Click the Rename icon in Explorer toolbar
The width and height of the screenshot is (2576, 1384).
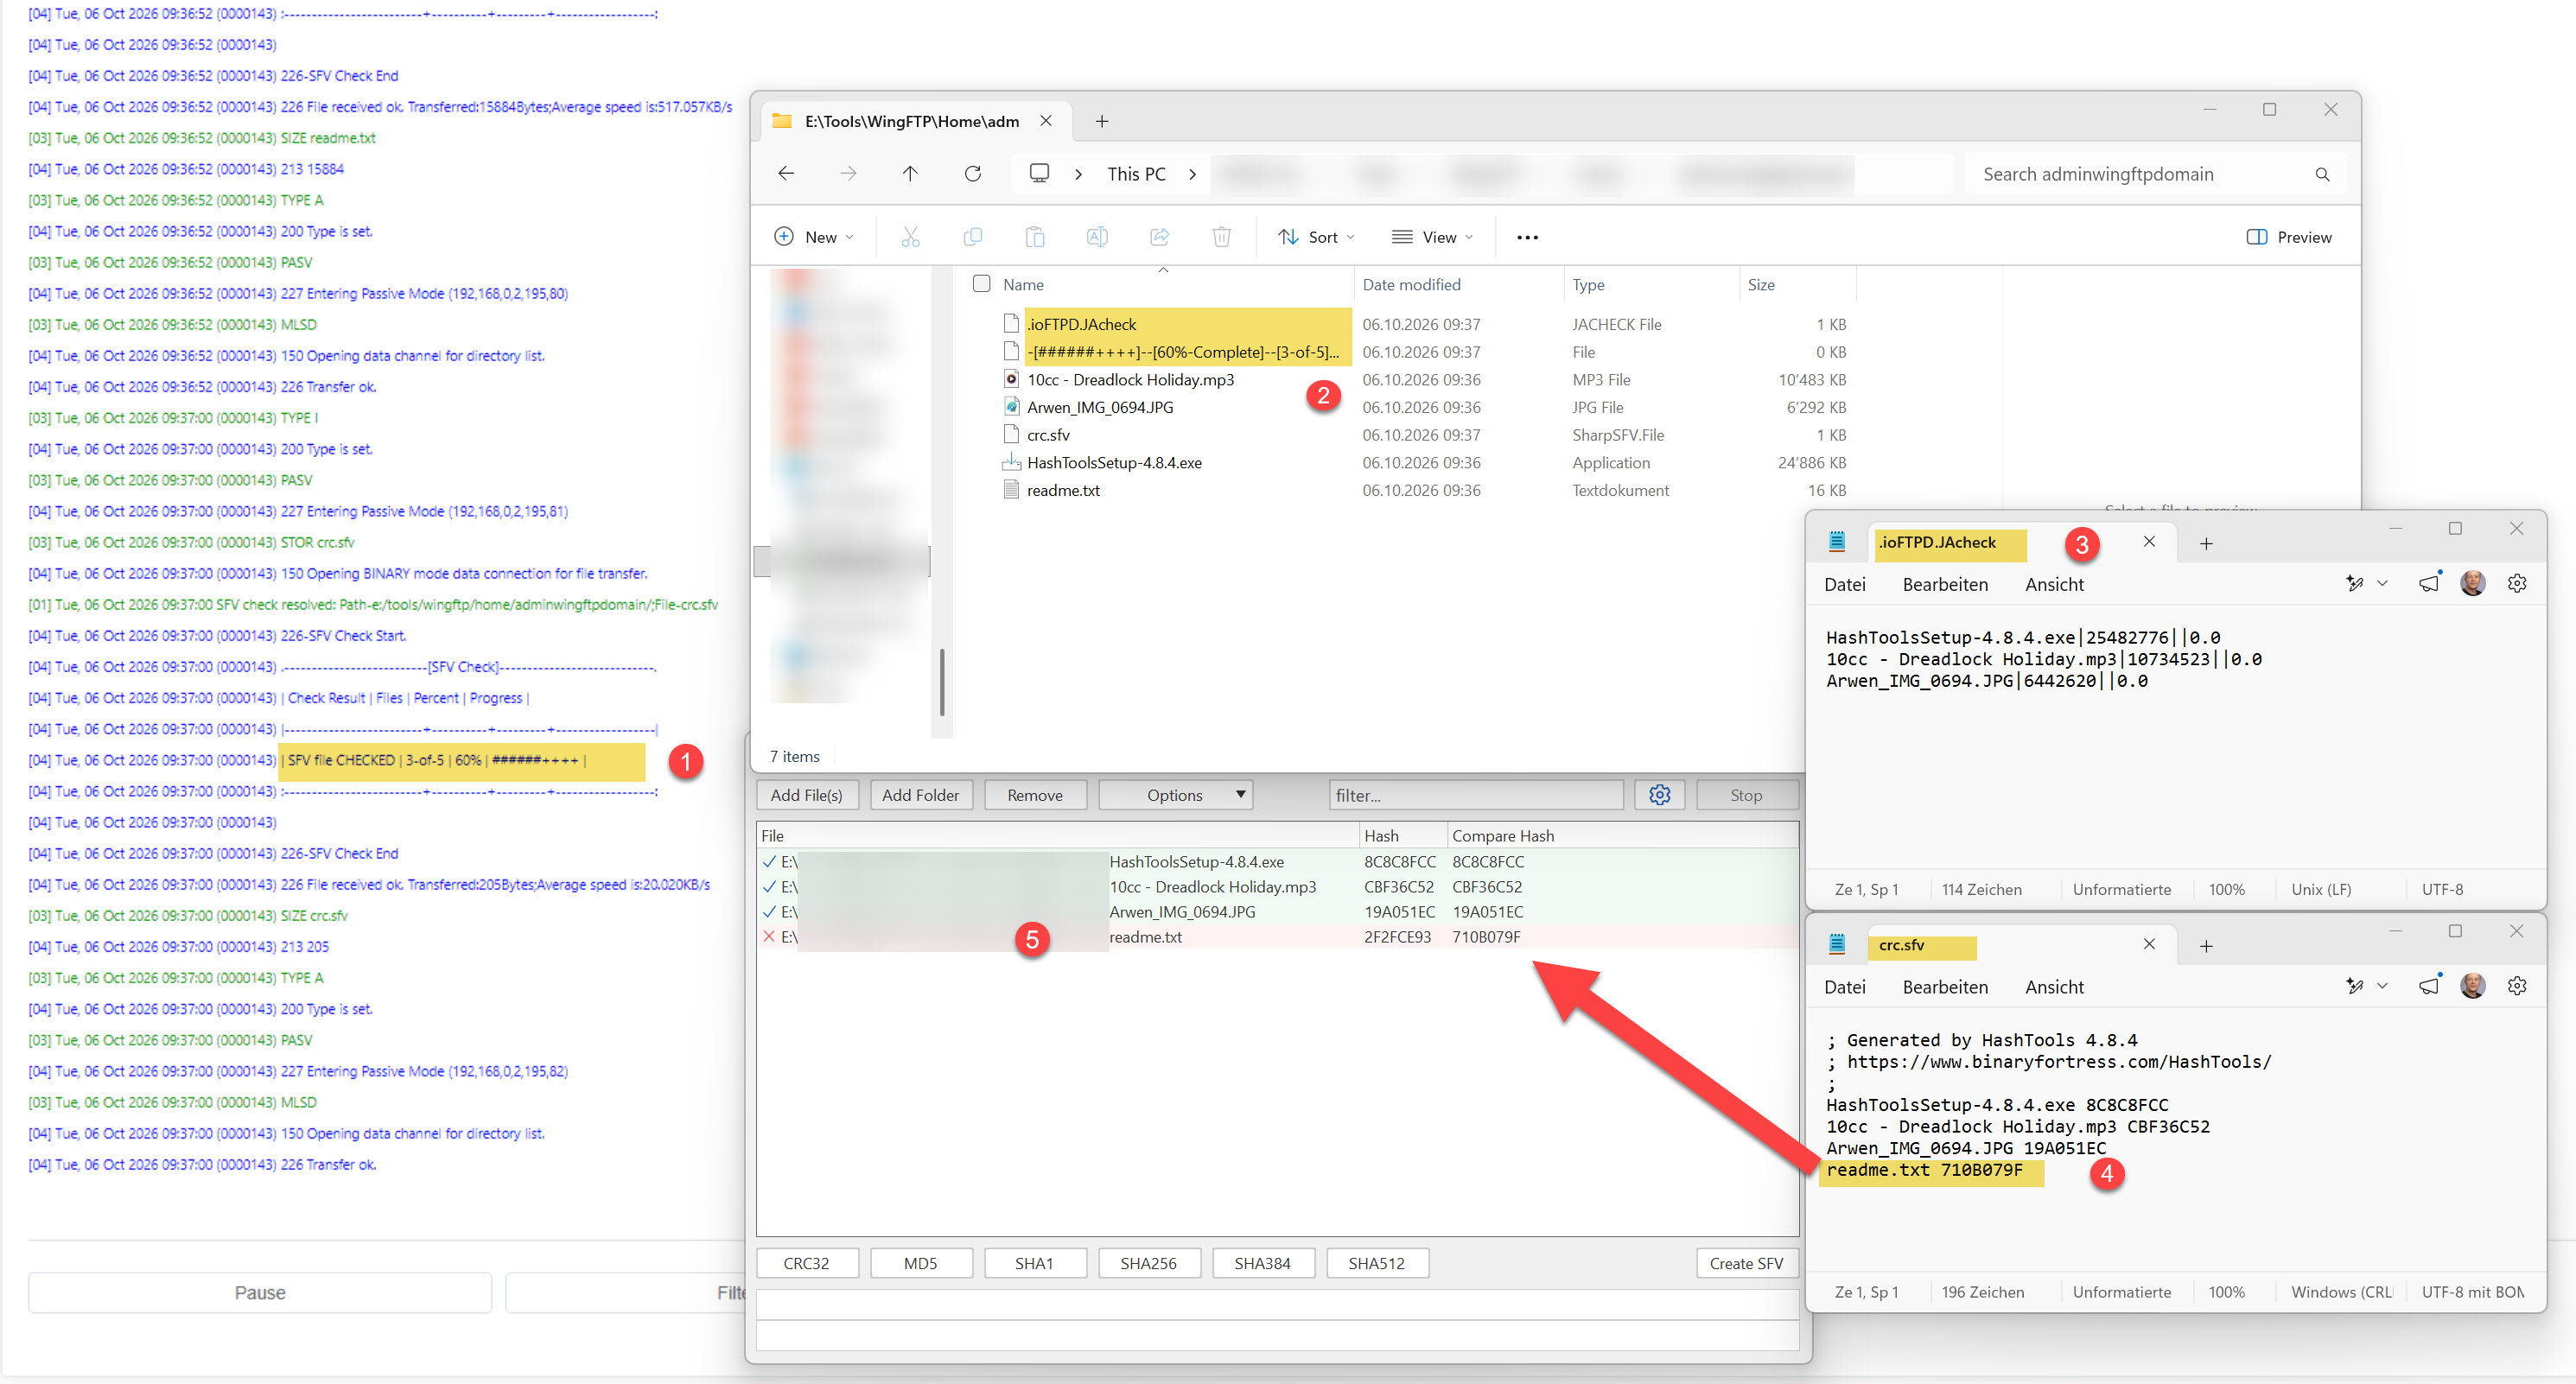pyautogui.click(x=1097, y=237)
